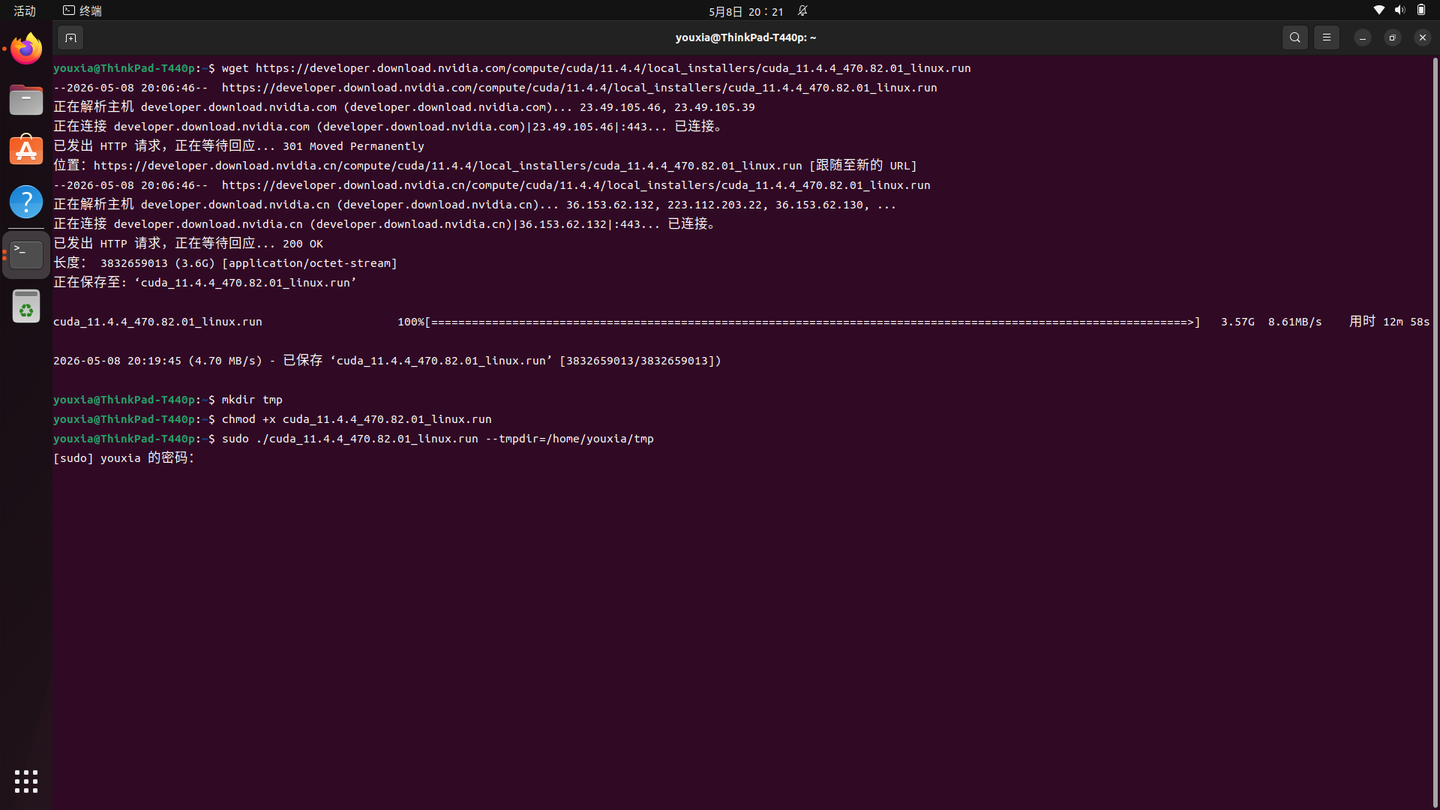Image resolution: width=1440 pixels, height=810 pixels.
Task: Click the downloaded size '3.57G'
Action: (1237, 322)
